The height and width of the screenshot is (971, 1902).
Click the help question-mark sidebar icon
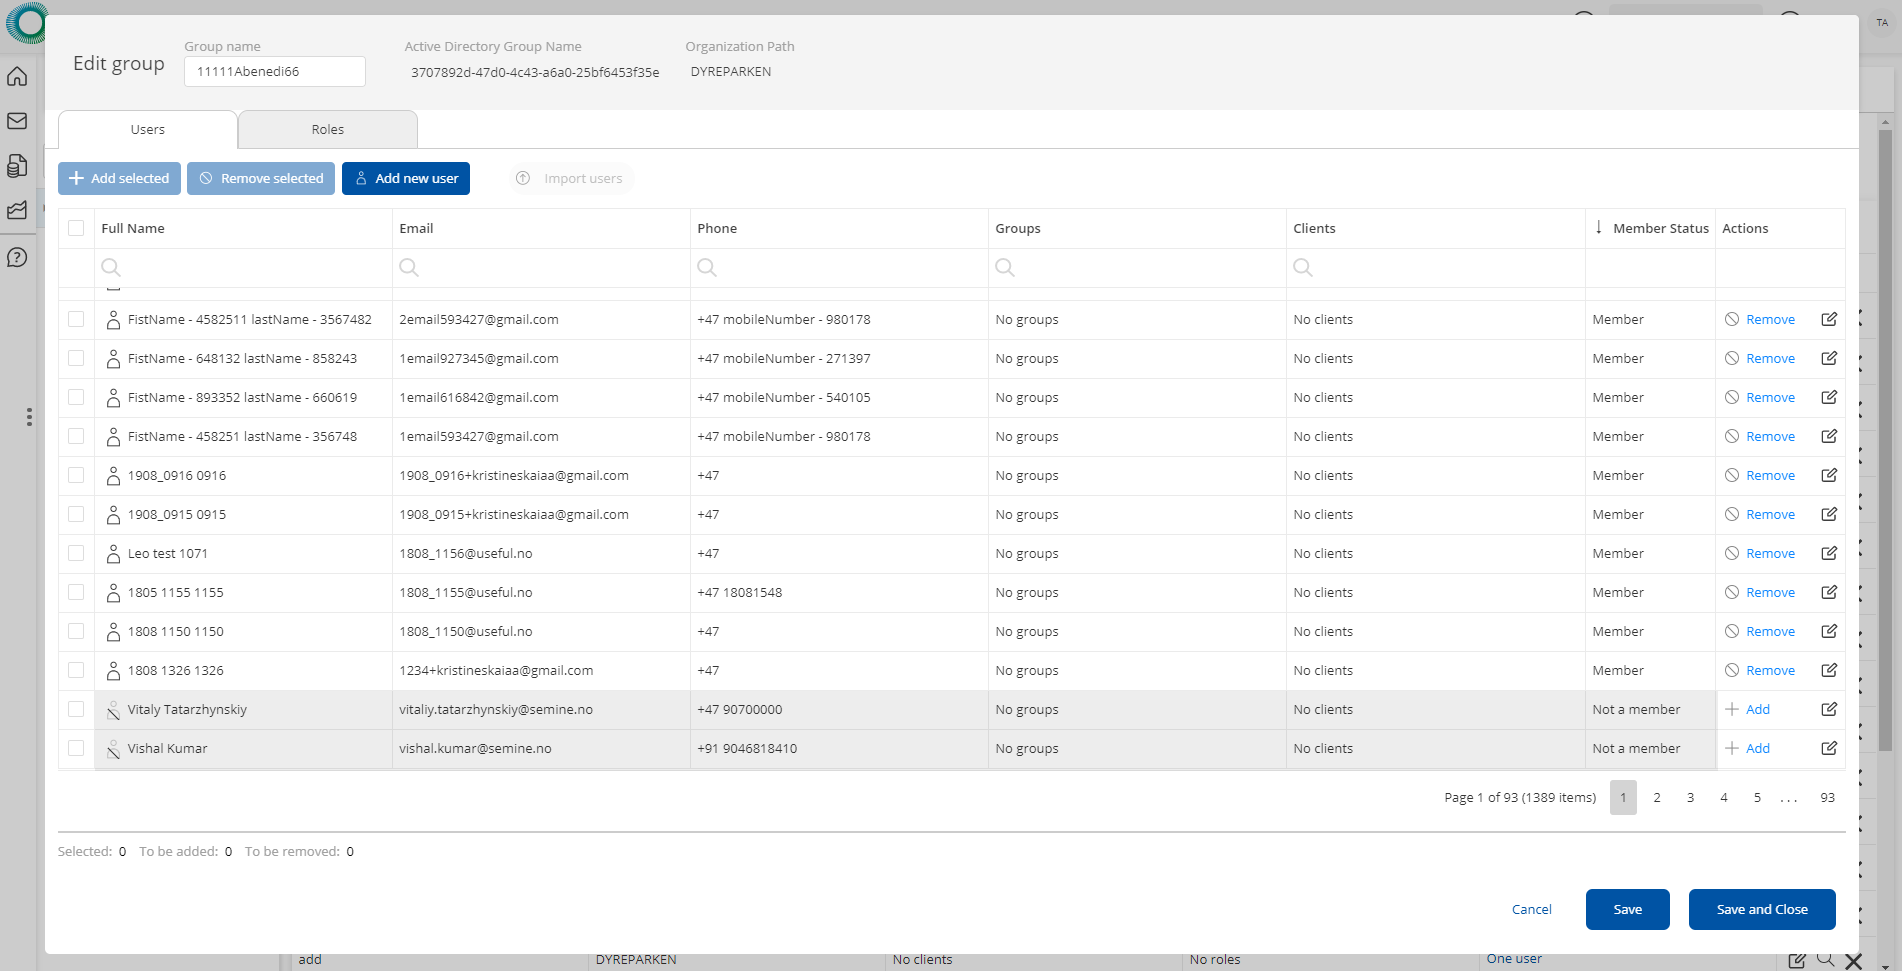(17, 257)
